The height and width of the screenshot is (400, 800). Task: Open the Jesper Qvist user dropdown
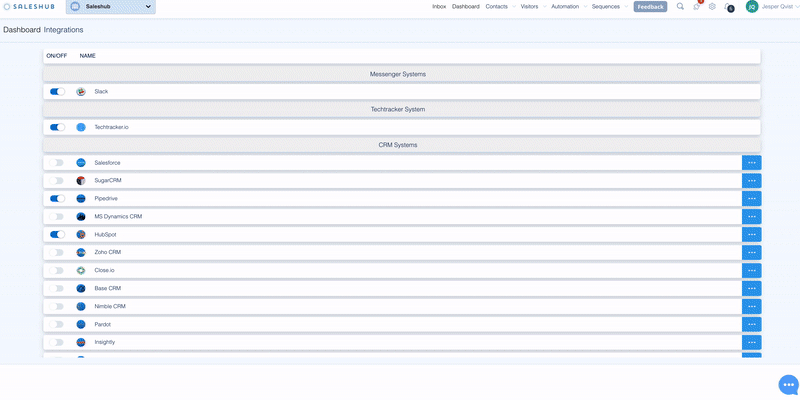(x=779, y=7)
